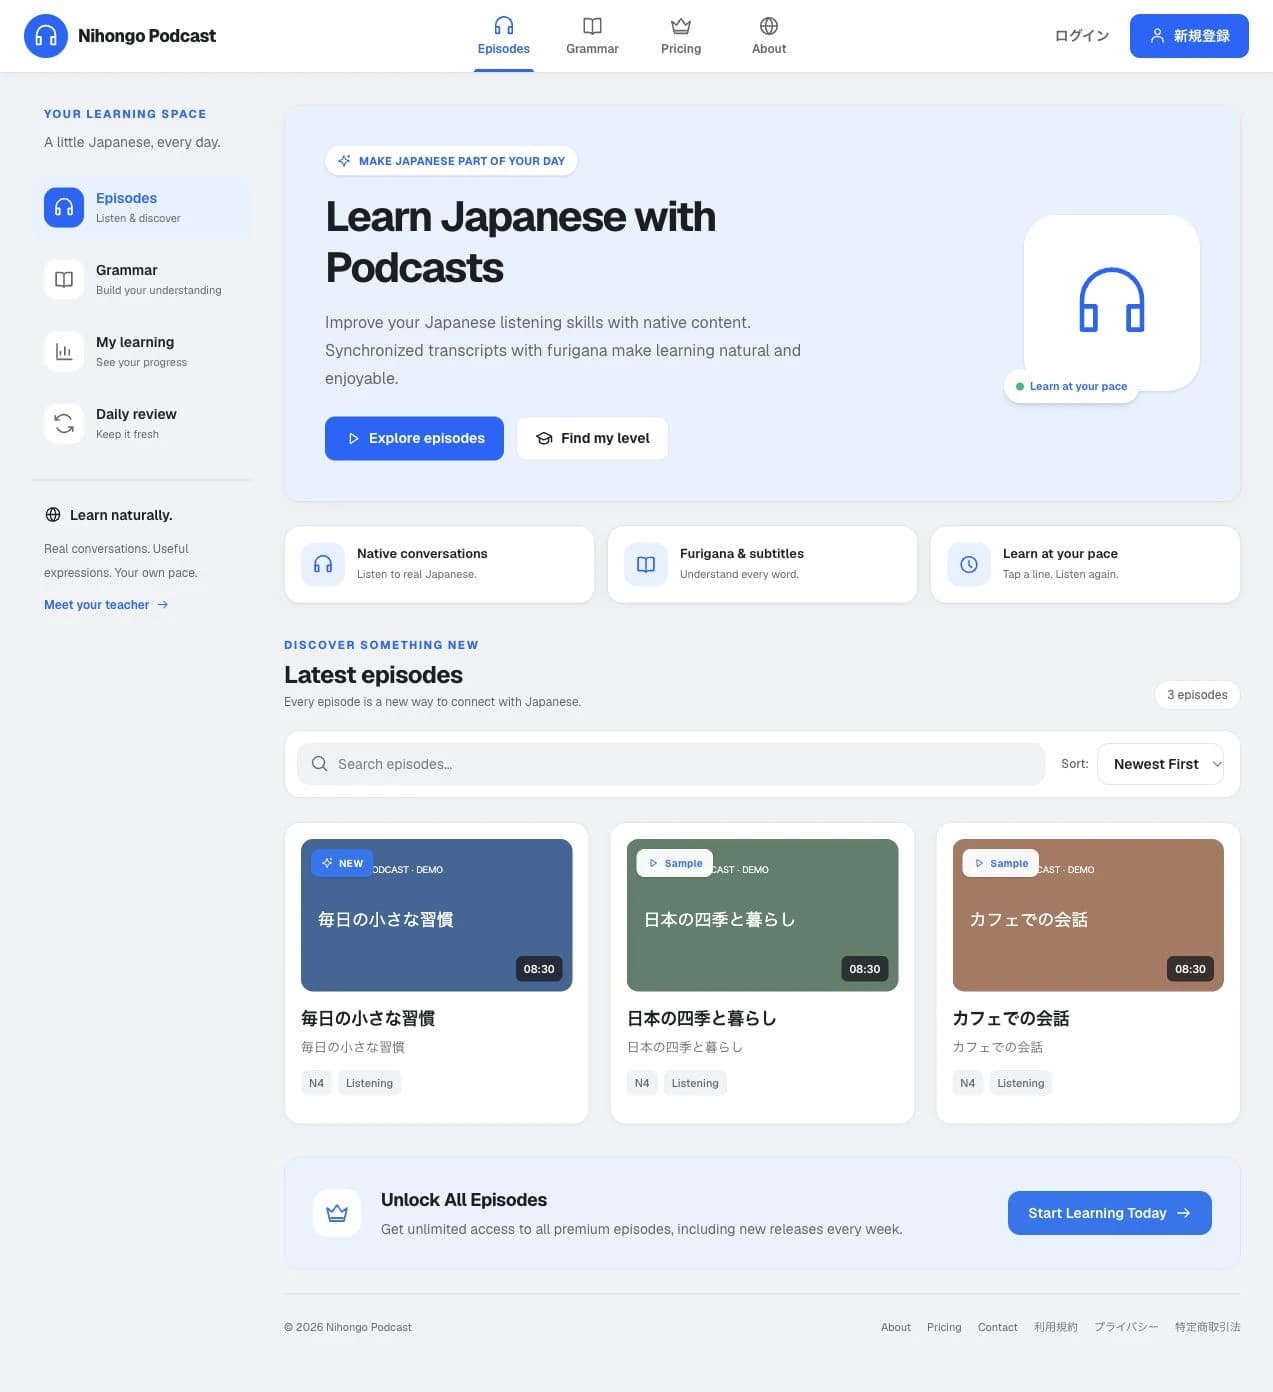This screenshot has width=1273, height=1392.
Task: Click 08:30 duration on 毎日の小さな習慣 thumbnail
Action: click(x=539, y=969)
